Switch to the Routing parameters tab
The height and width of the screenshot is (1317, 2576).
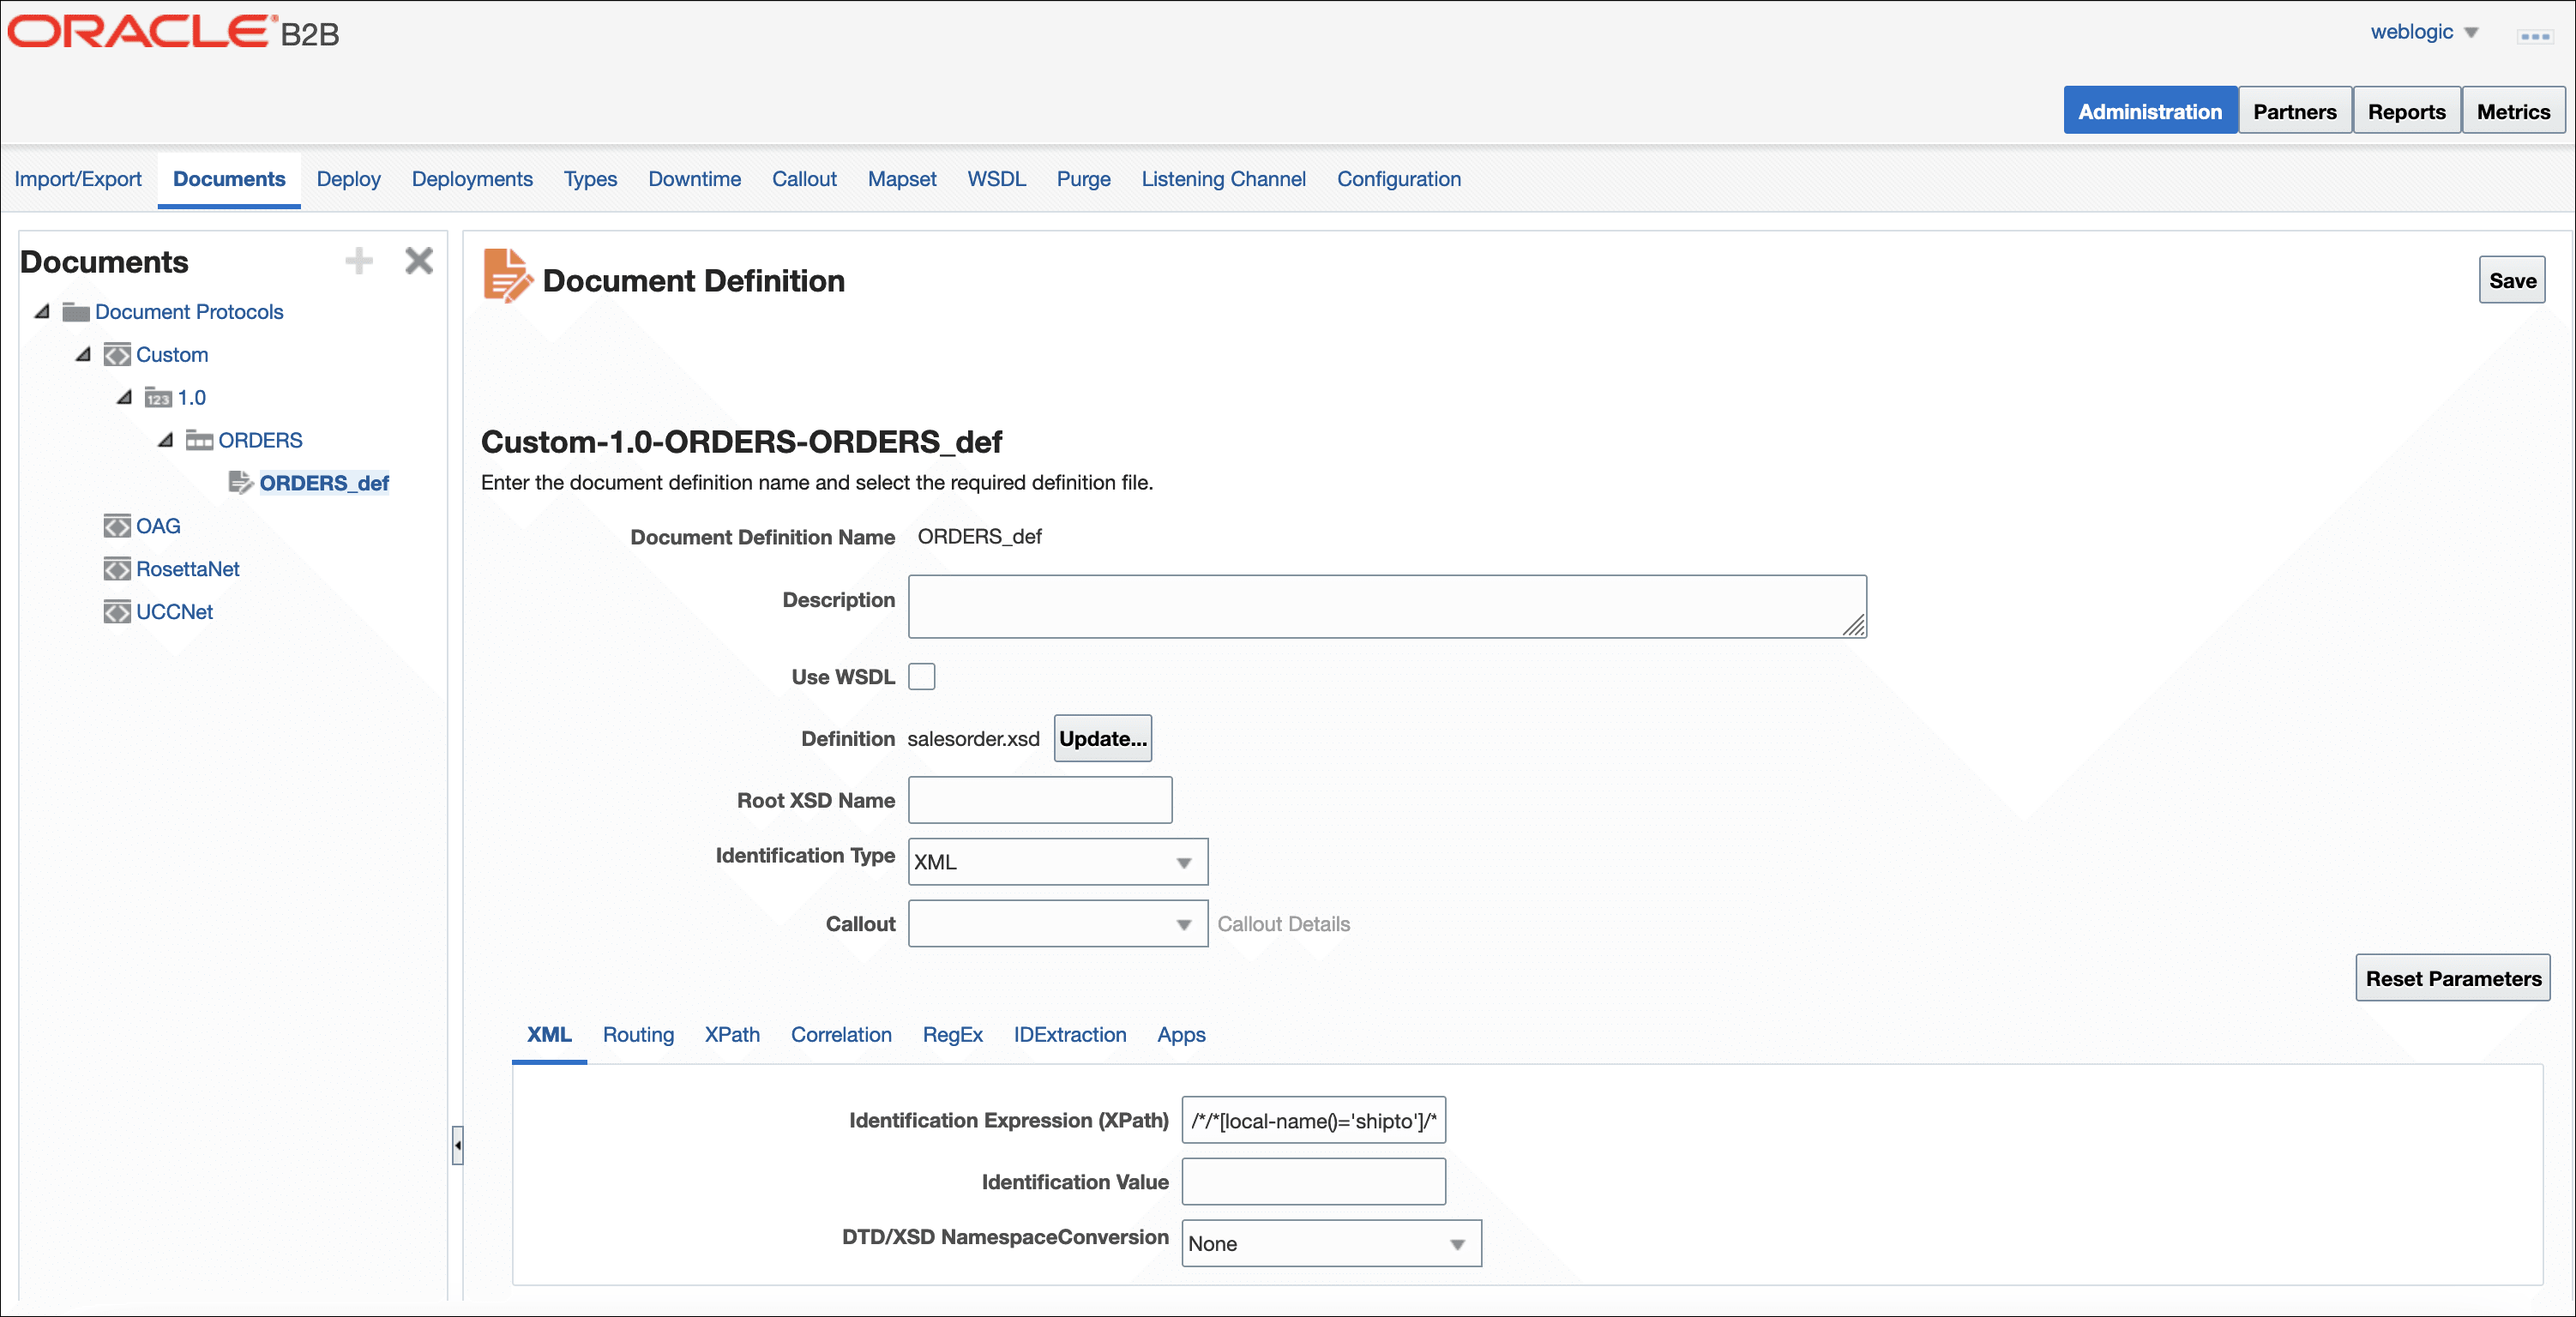[x=638, y=1035]
